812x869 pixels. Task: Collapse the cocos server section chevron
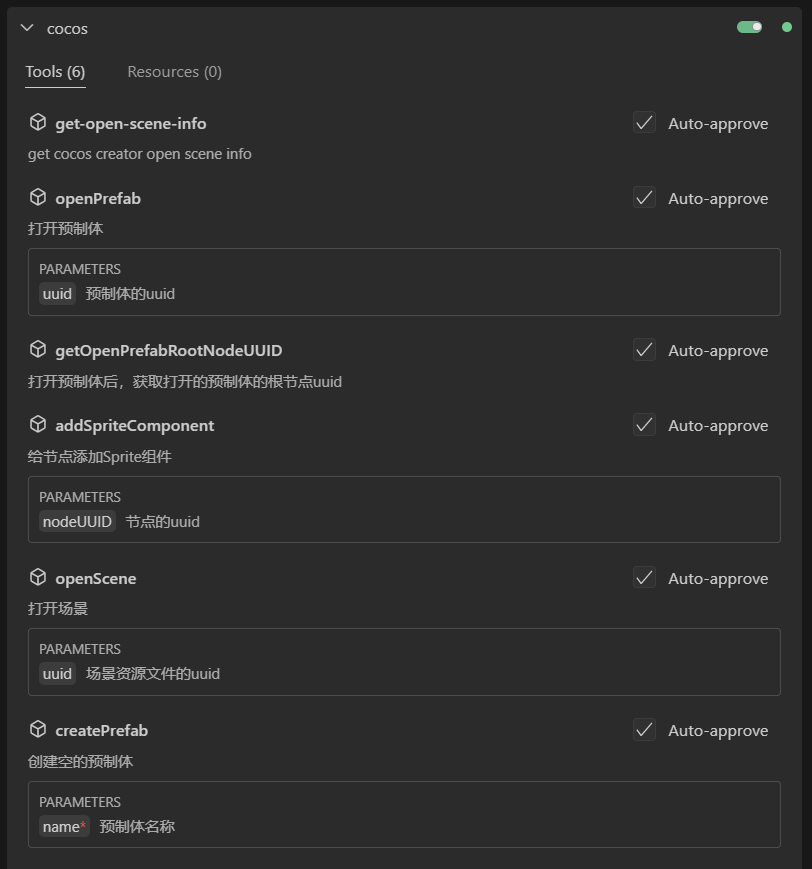click(x=26, y=28)
